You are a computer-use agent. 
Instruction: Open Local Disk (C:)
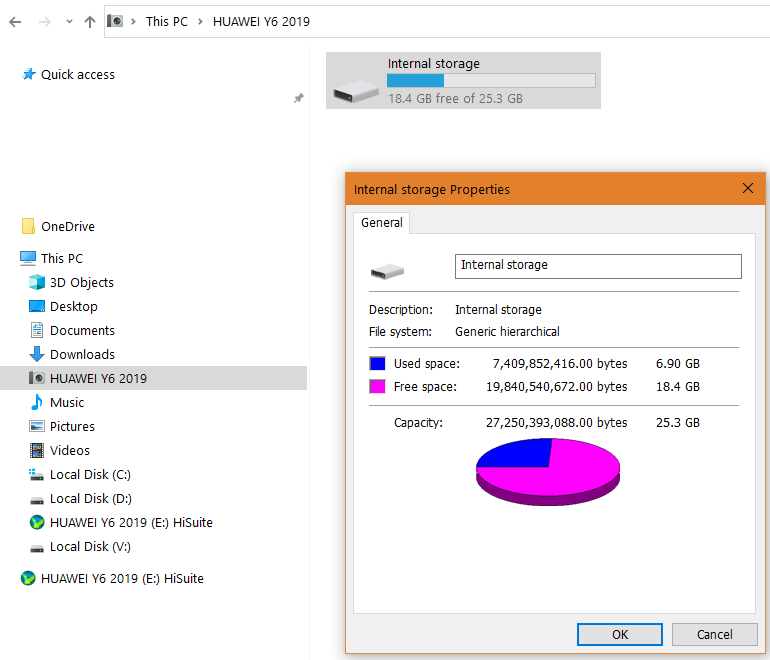point(90,474)
